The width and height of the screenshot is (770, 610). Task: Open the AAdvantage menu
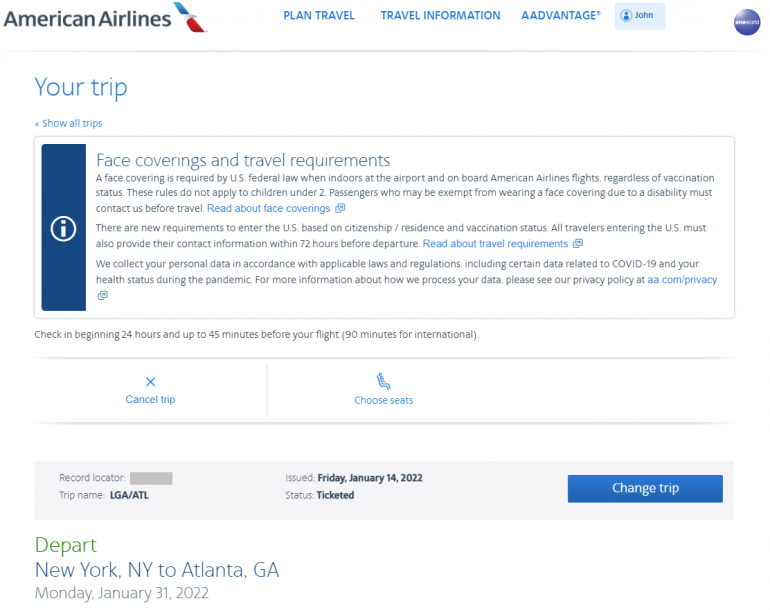point(561,16)
